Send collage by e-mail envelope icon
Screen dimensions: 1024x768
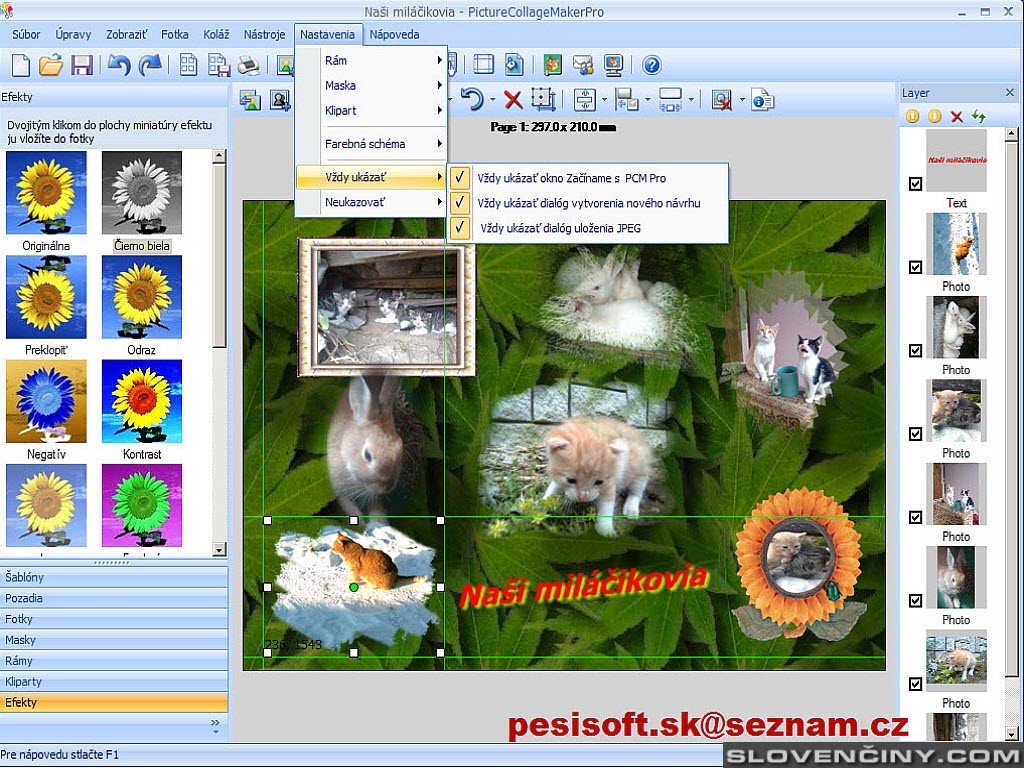(583, 65)
